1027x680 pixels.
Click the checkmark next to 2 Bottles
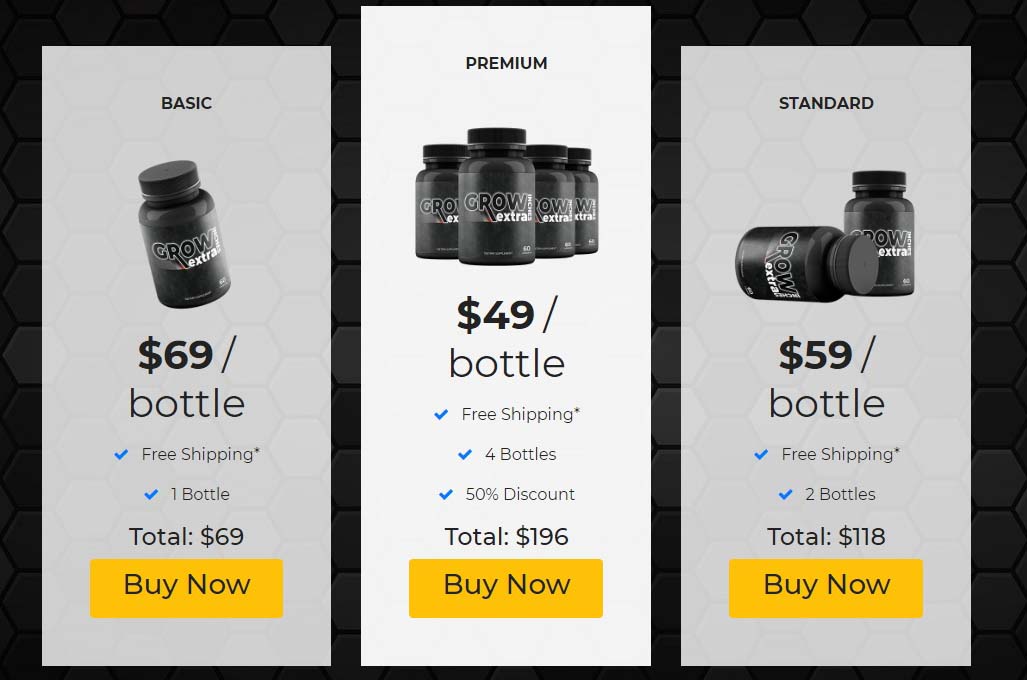click(785, 494)
